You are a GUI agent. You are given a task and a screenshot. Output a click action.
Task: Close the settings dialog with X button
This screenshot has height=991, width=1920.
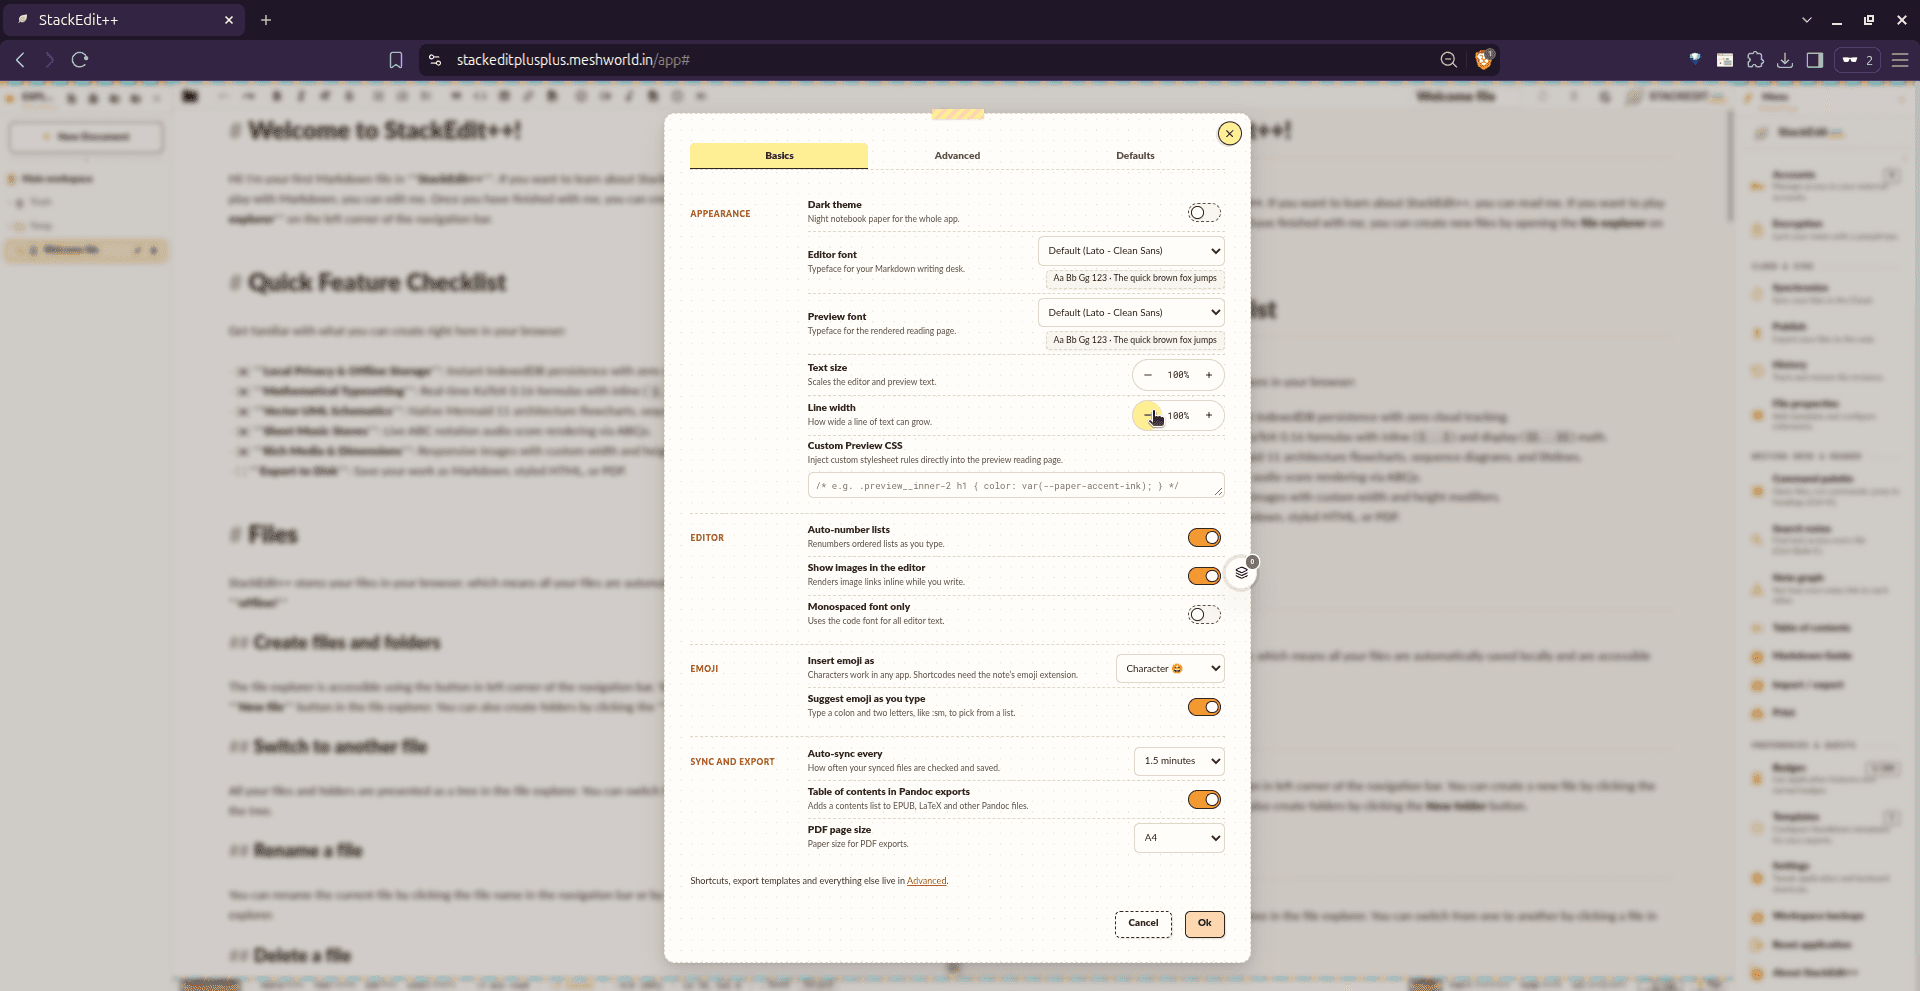[1229, 133]
